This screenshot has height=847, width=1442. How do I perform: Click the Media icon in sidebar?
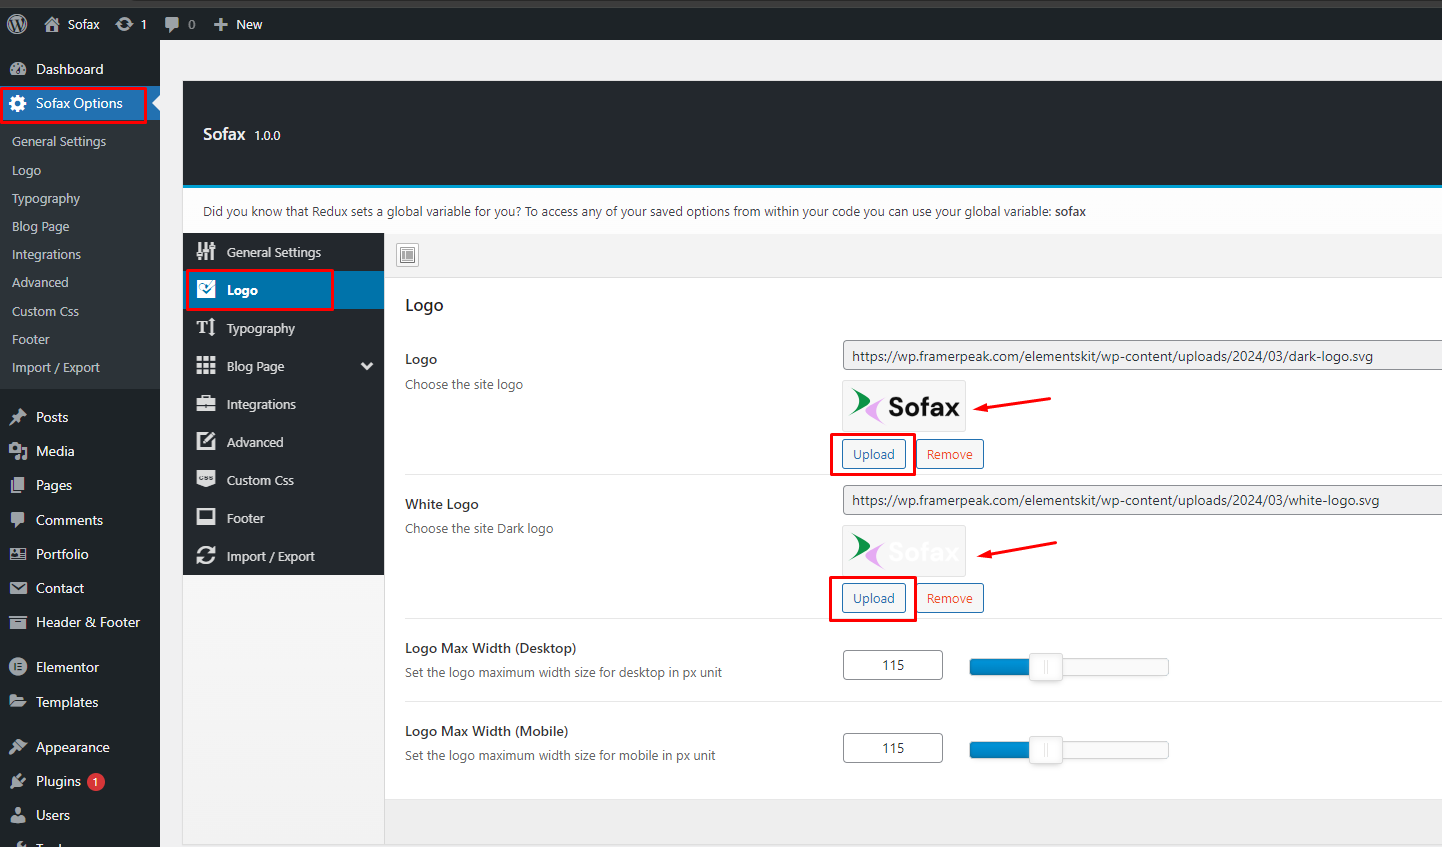pyautogui.click(x=18, y=451)
